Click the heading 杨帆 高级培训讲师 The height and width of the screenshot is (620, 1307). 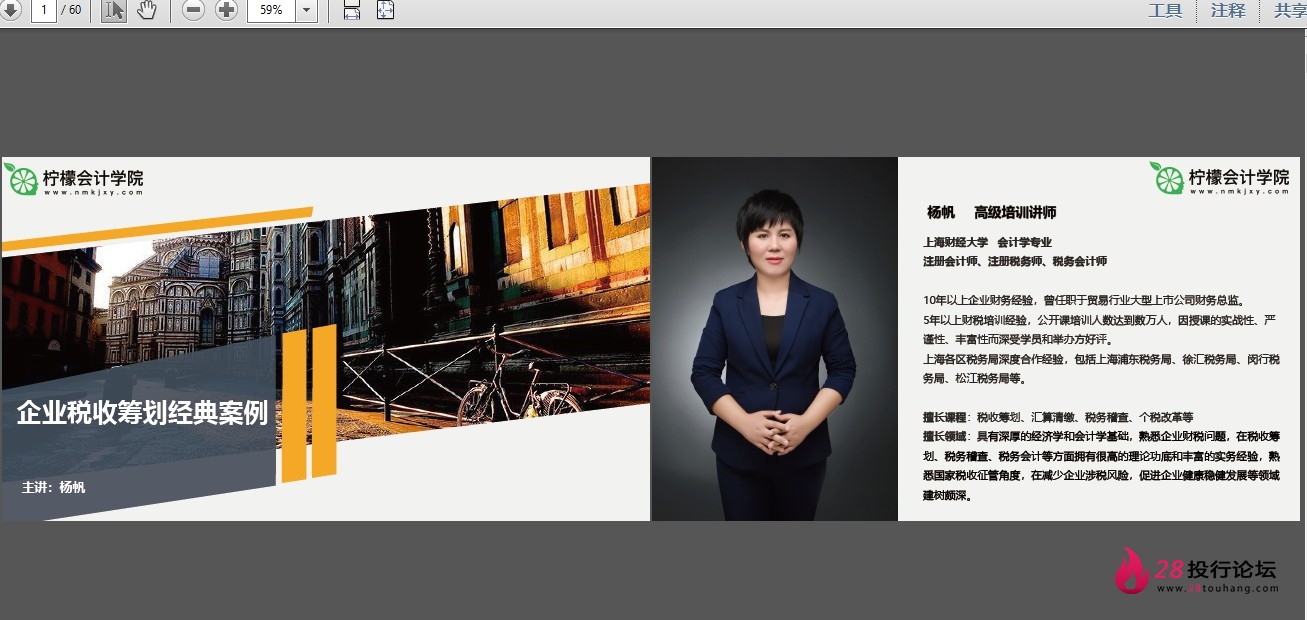[991, 212]
